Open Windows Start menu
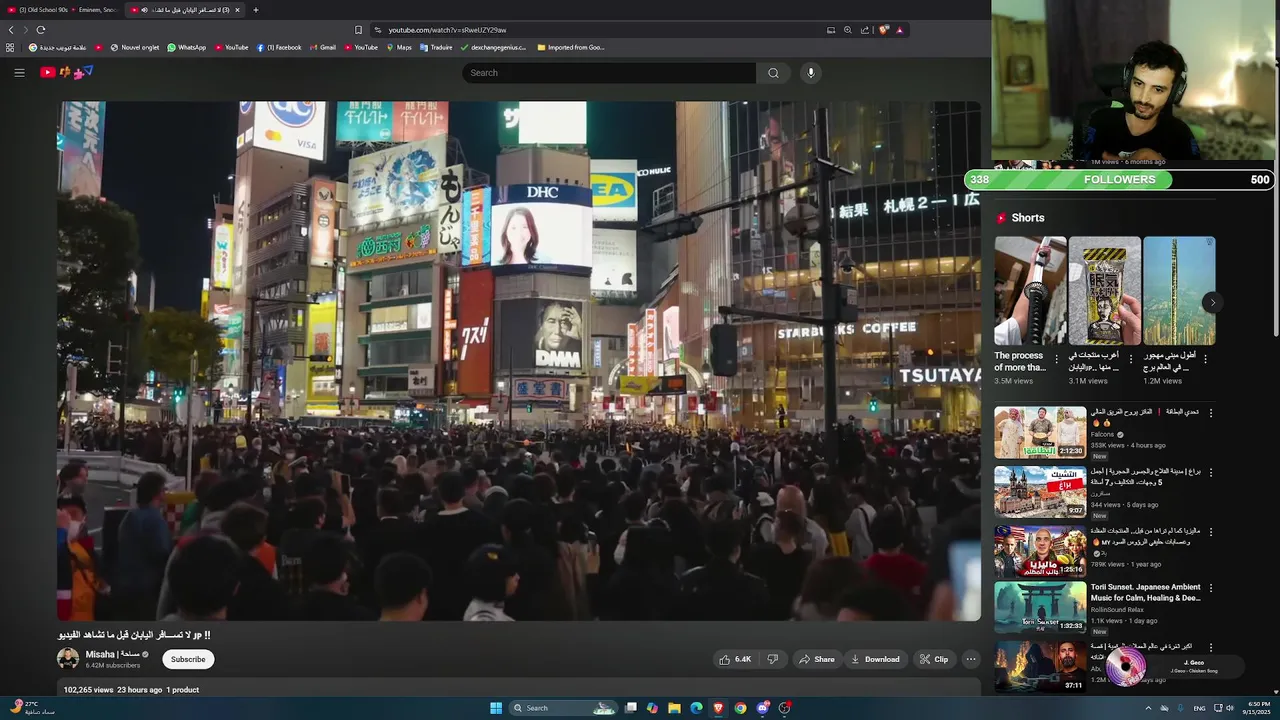Image resolution: width=1280 pixels, height=720 pixels. [x=495, y=708]
